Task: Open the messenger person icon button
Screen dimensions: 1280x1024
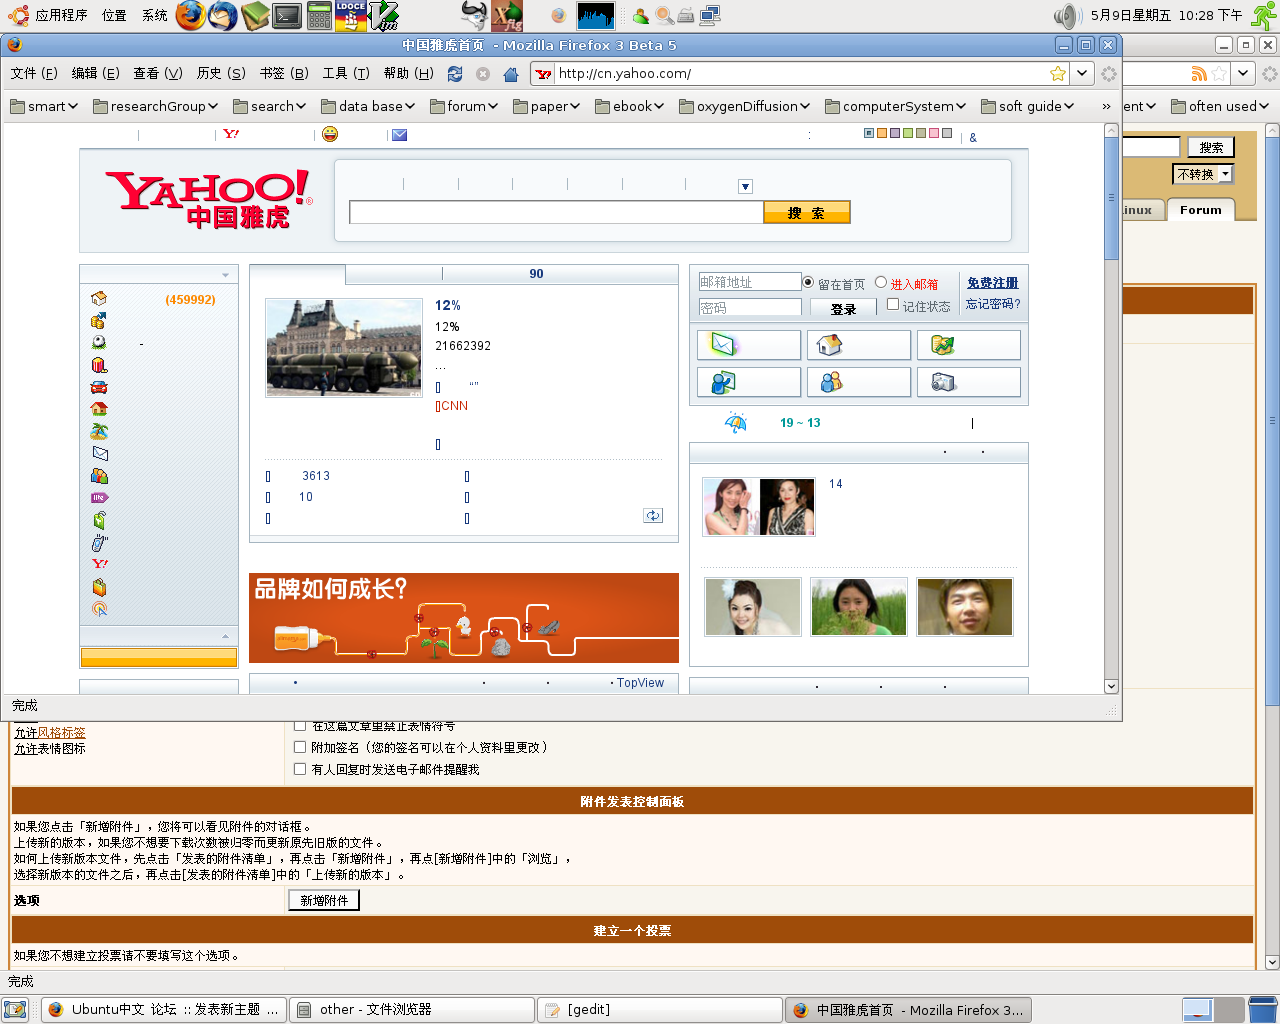Action: pyautogui.click(x=749, y=382)
